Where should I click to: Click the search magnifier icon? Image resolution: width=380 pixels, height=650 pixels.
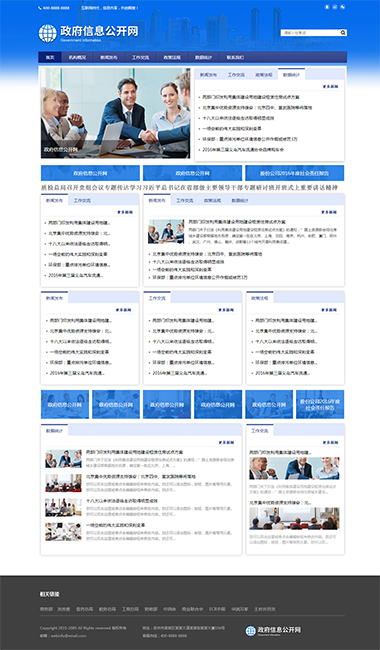(x=343, y=33)
